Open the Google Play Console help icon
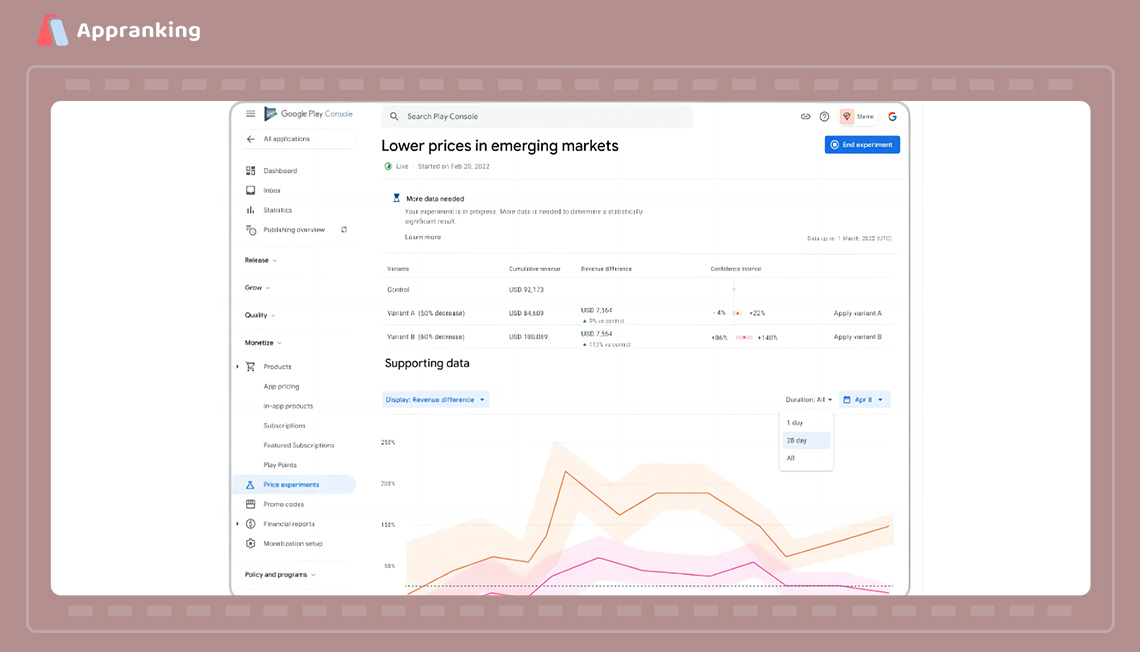This screenshot has width=1140, height=652. 824,116
